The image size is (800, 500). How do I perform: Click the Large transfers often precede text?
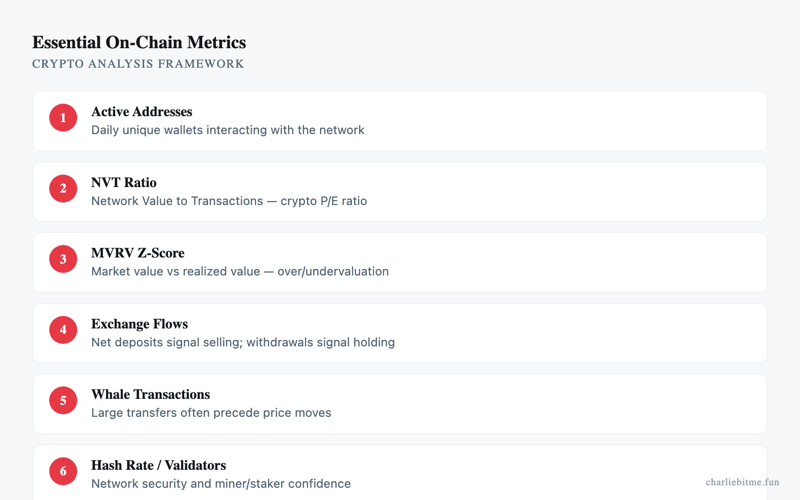[211, 413]
